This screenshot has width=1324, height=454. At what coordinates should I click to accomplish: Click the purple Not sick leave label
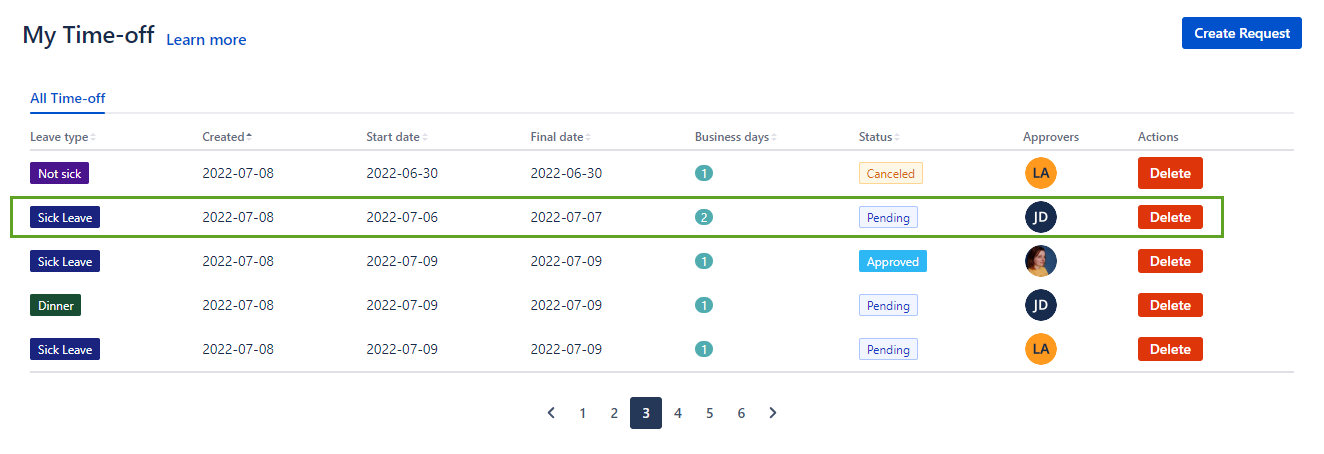(59, 173)
